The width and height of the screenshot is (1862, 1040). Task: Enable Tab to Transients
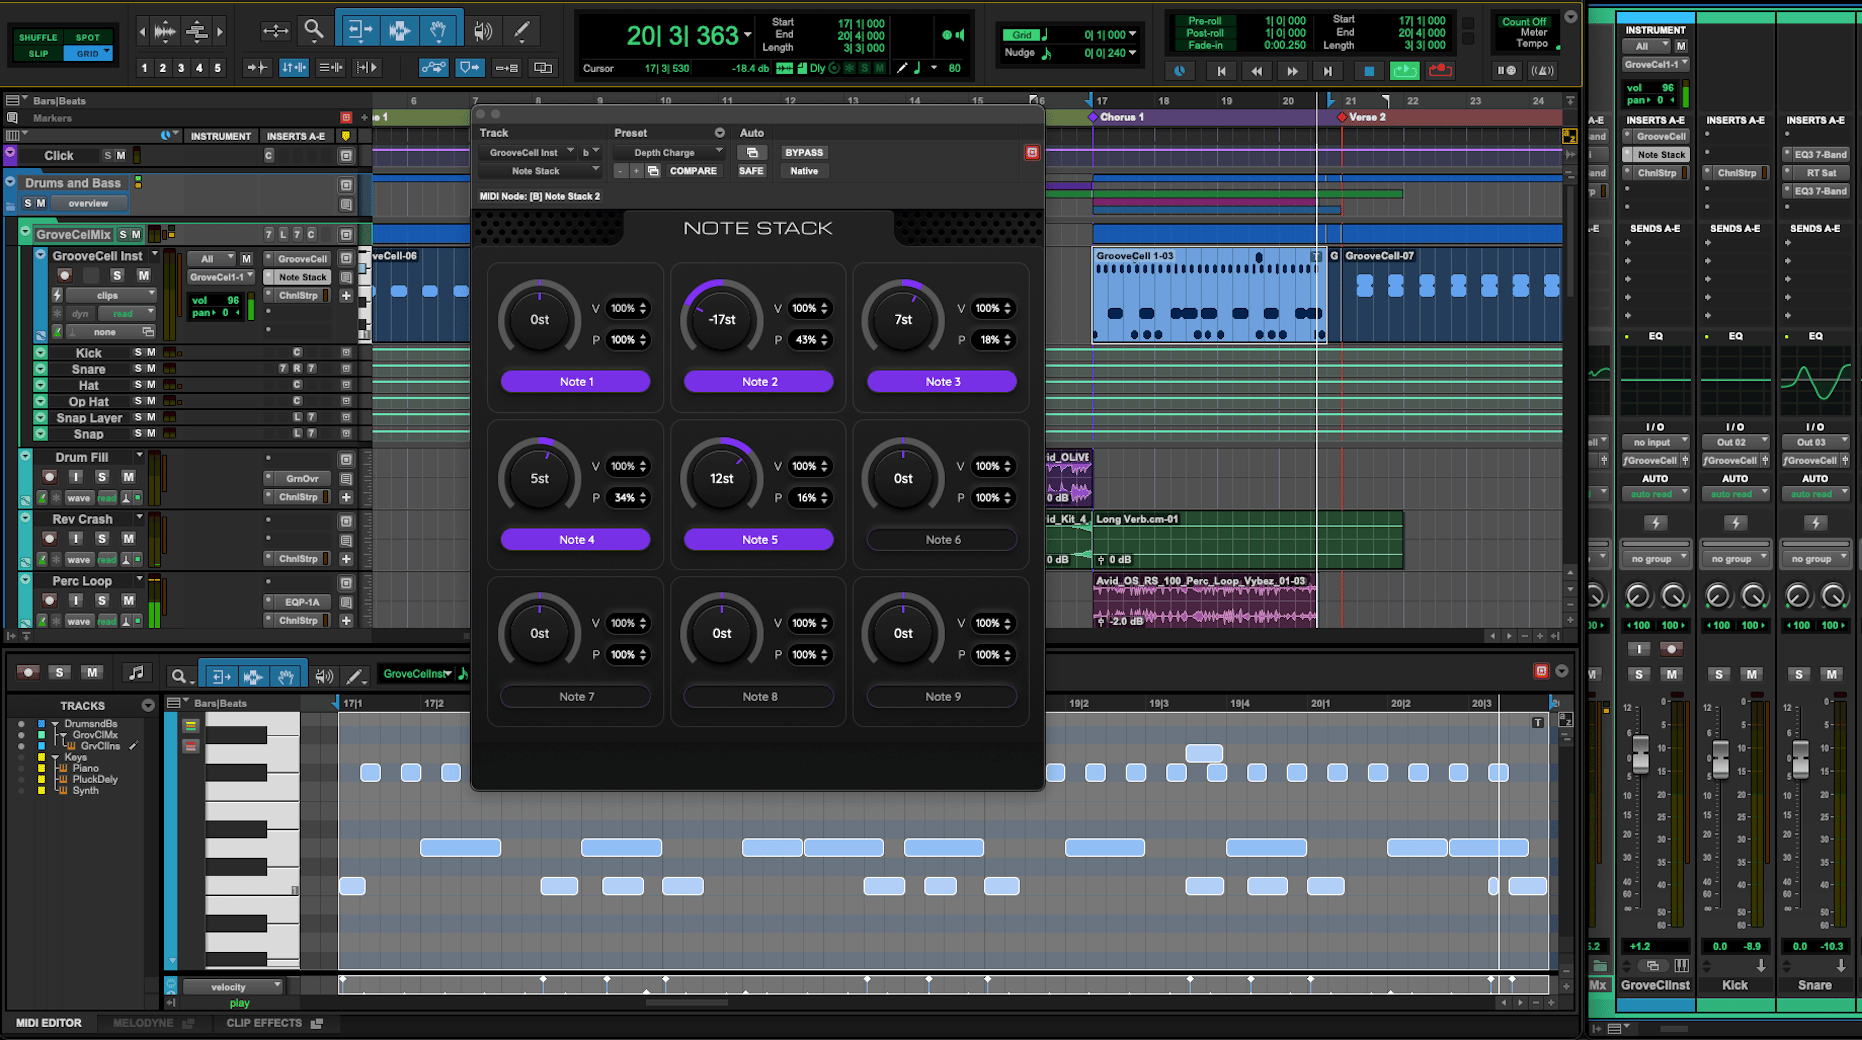[x=257, y=67]
